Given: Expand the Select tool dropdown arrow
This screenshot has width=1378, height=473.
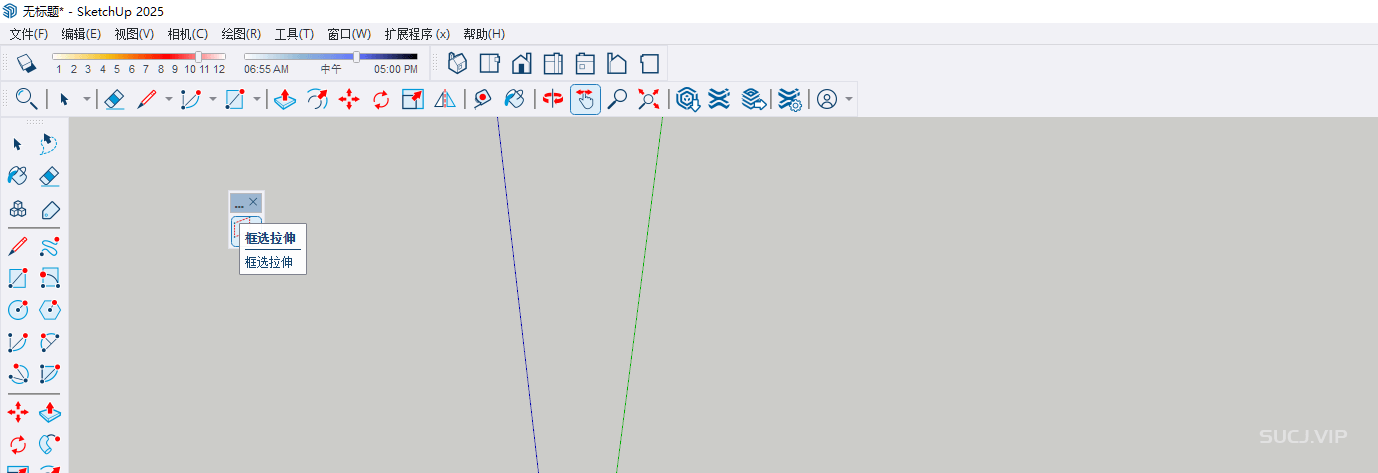Looking at the screenshot, I should [87, 99].
